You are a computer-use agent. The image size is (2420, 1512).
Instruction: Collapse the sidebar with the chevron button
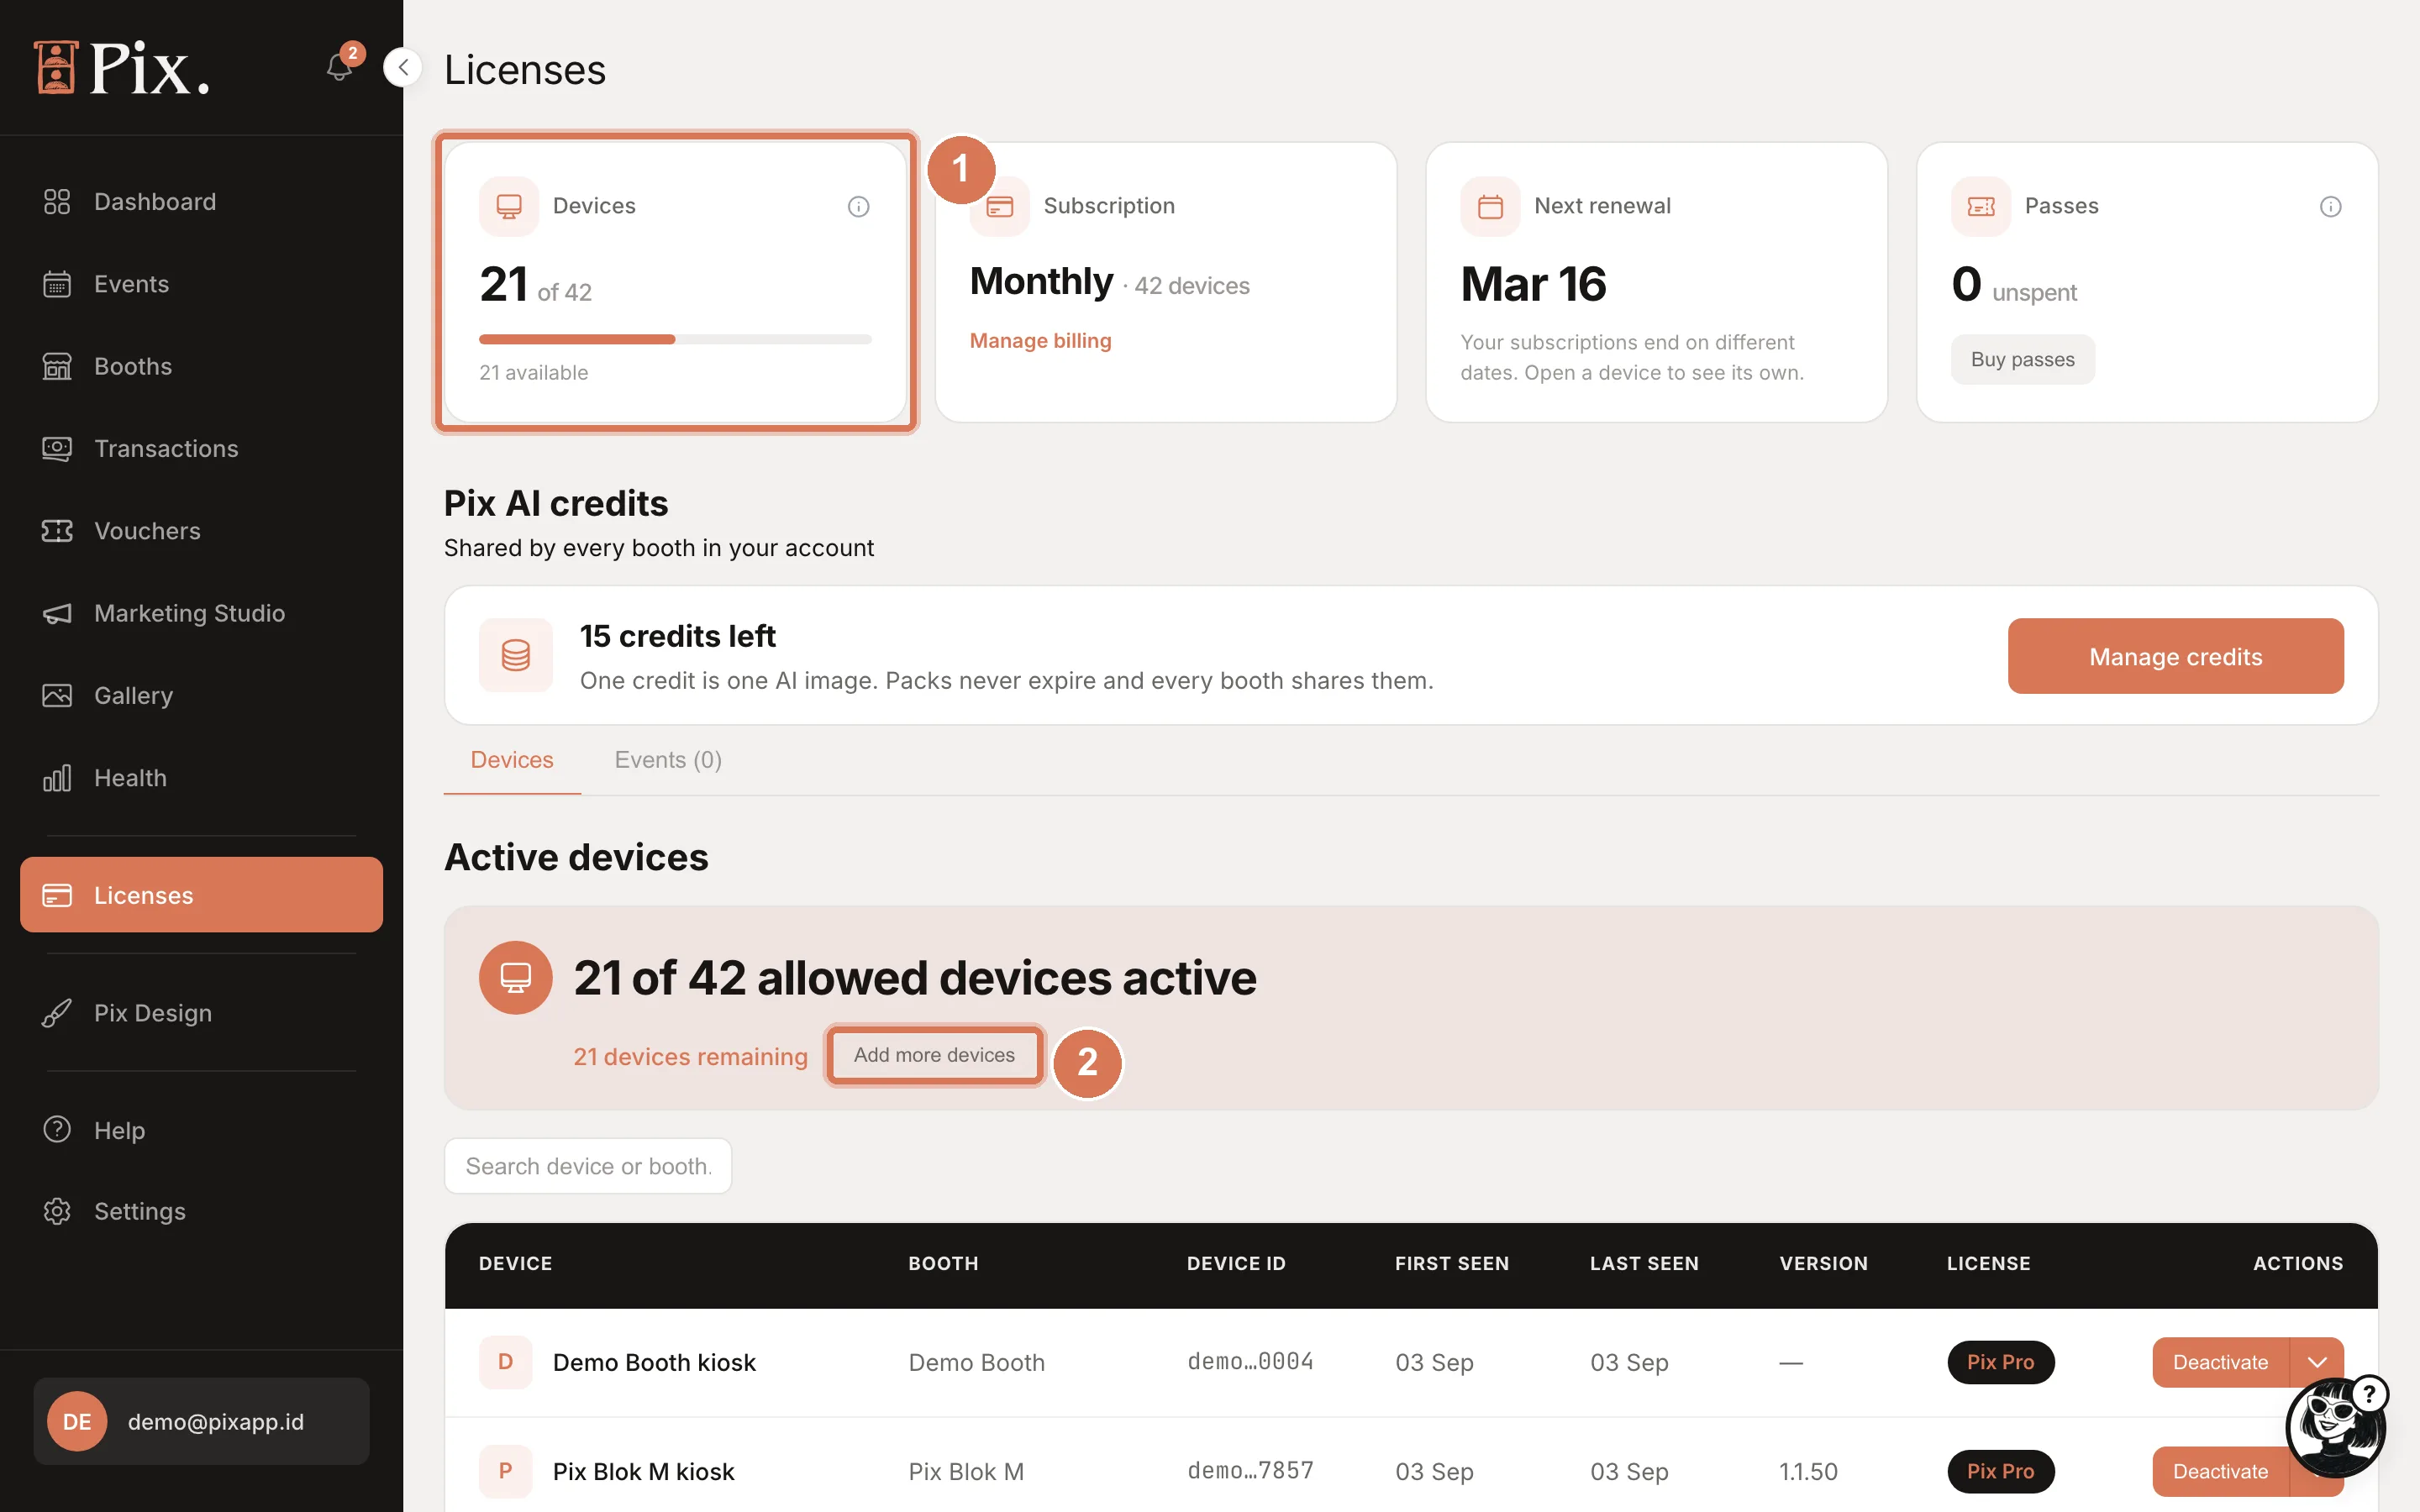click(x=403, y=68)
